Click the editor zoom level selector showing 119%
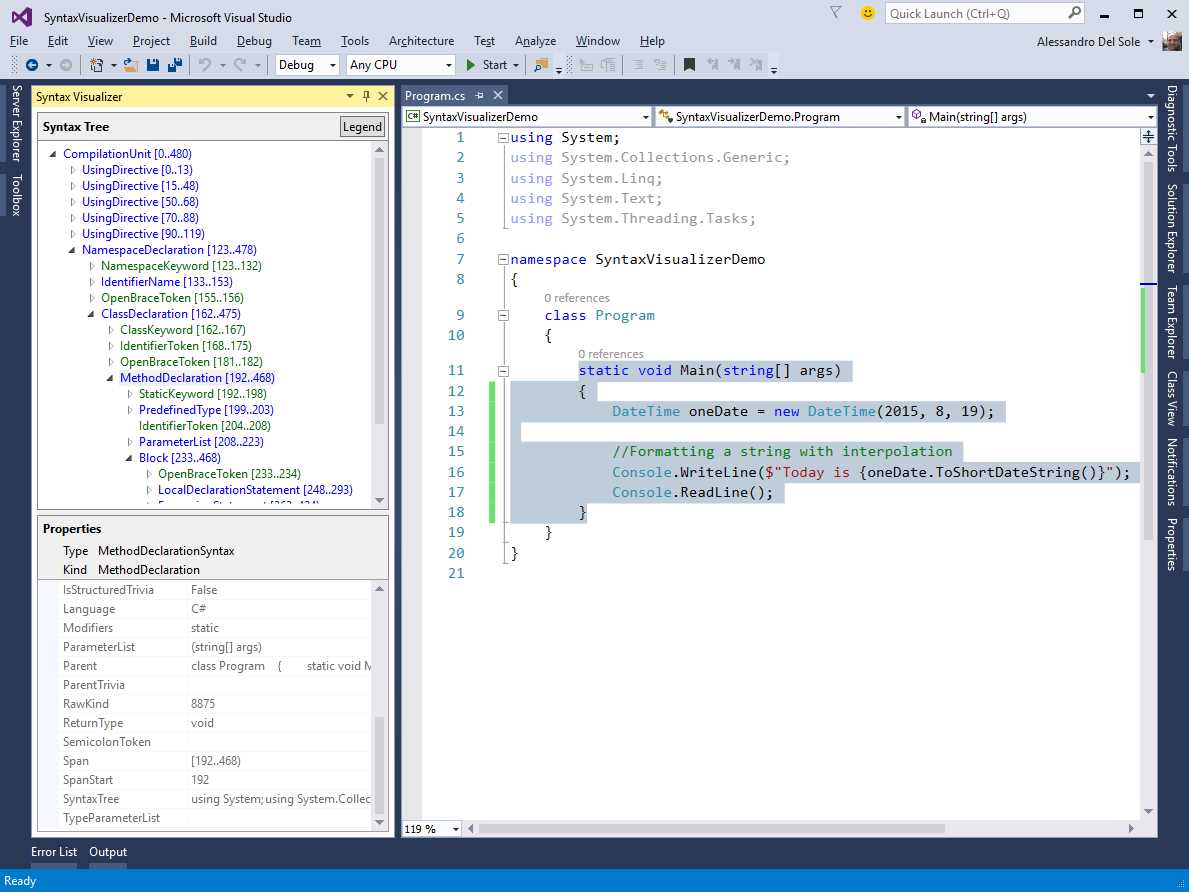The height and width of the screenshot is (892, 1189). tap(430, 829)
